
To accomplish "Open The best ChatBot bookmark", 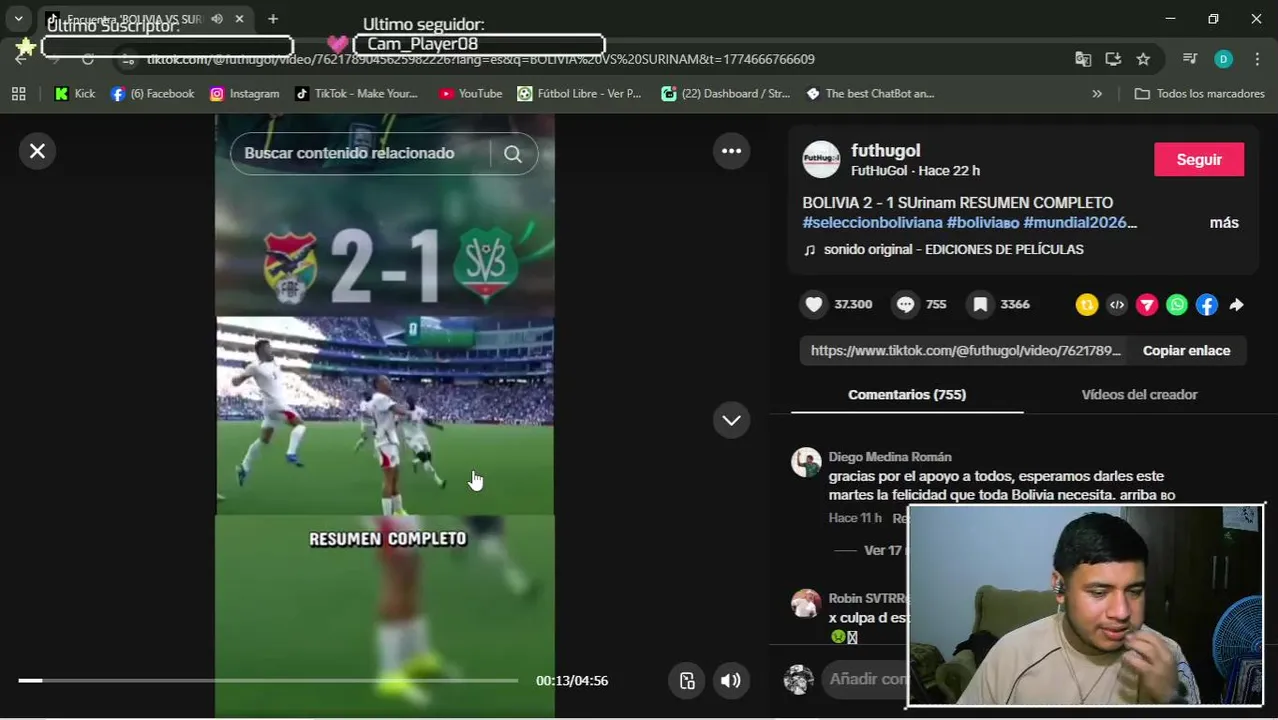I will (x=870, y=94).
